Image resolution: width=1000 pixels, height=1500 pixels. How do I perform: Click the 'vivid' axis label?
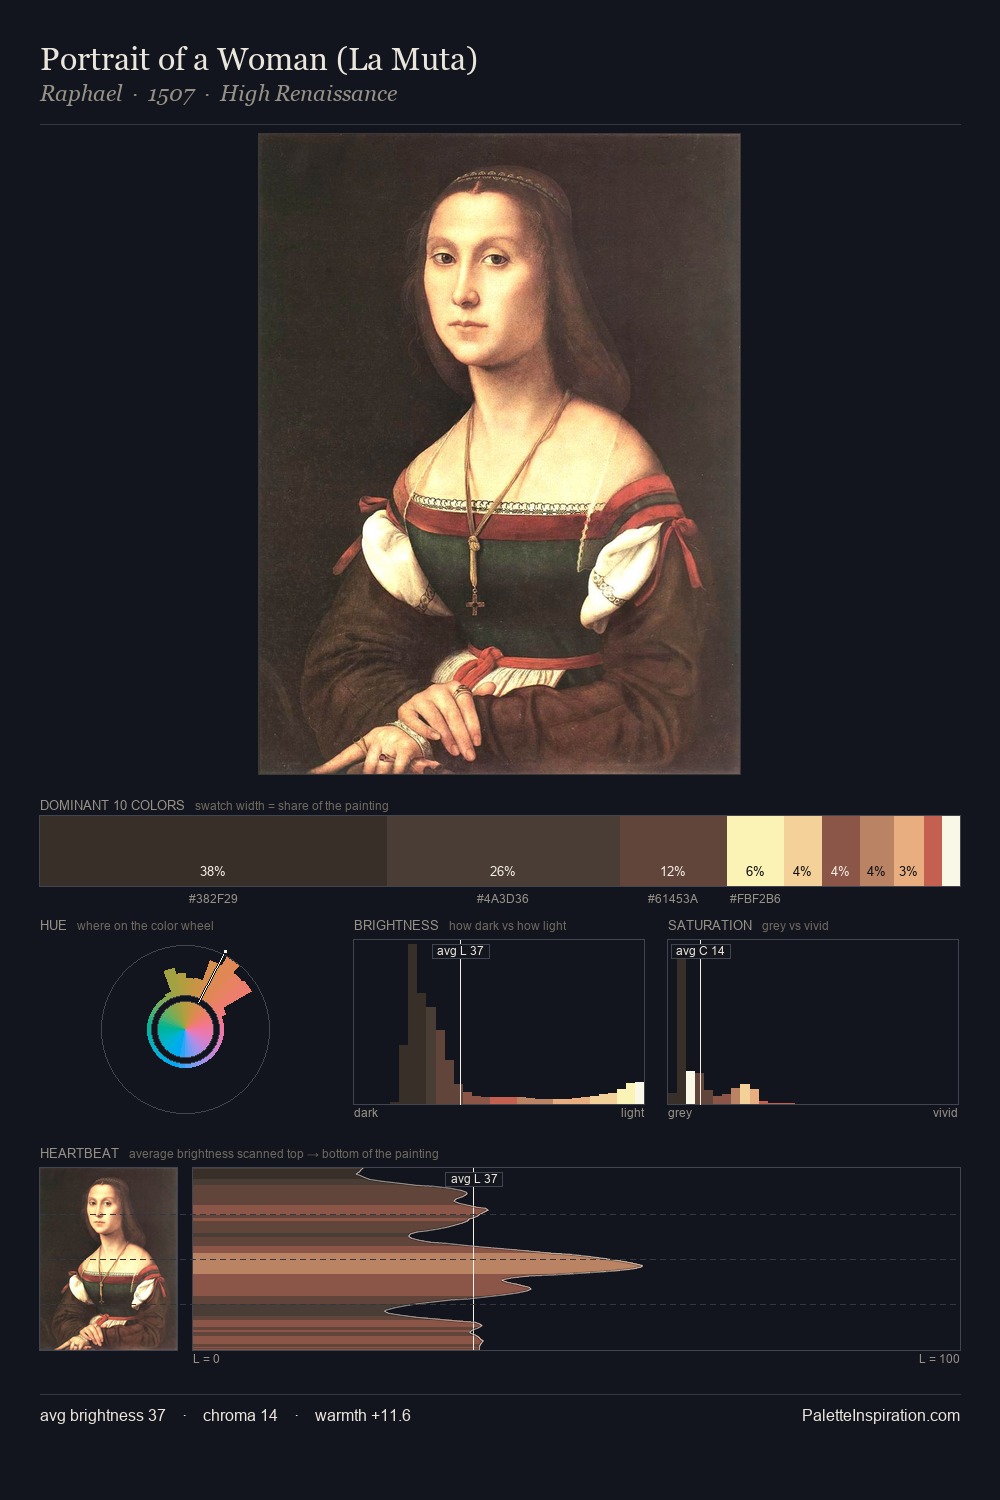point(945,1113)
